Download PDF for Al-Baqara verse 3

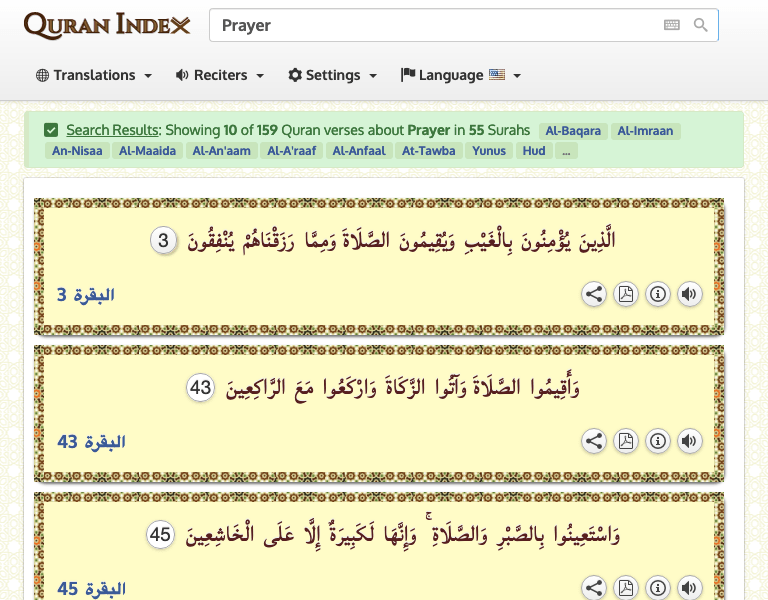click(625, 294)
